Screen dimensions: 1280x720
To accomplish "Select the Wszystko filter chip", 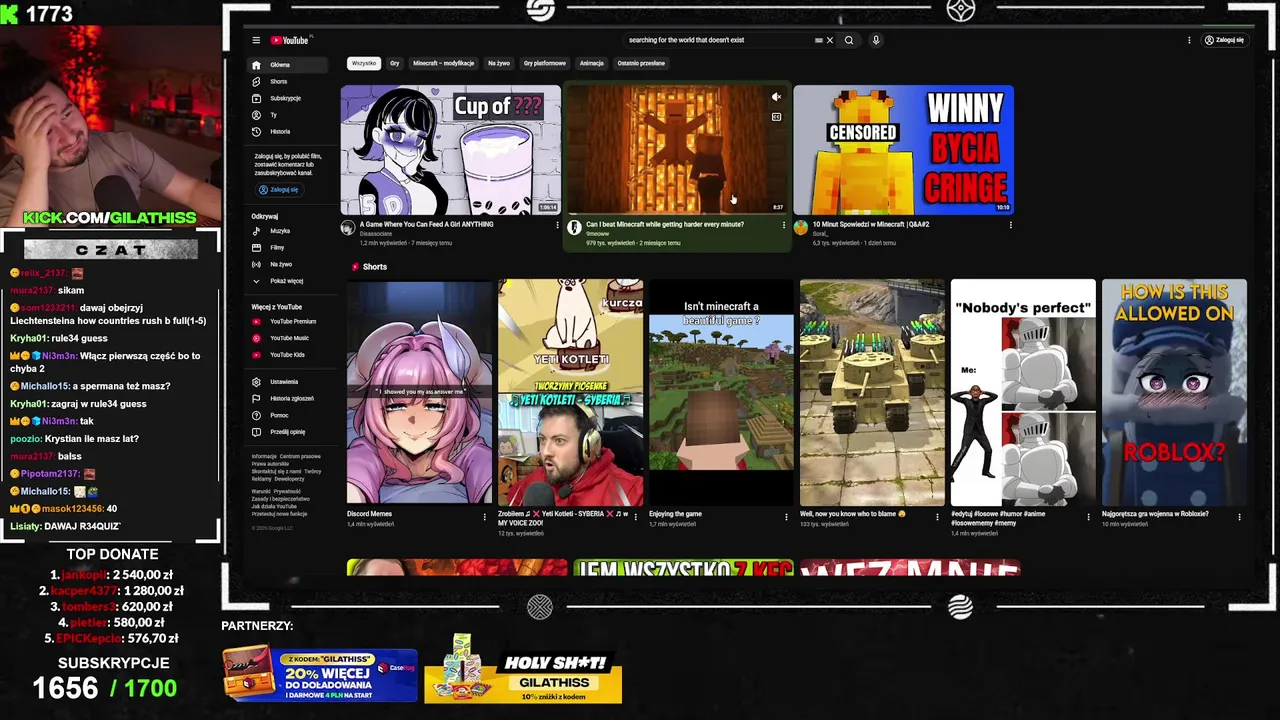I will coord(364,63).
